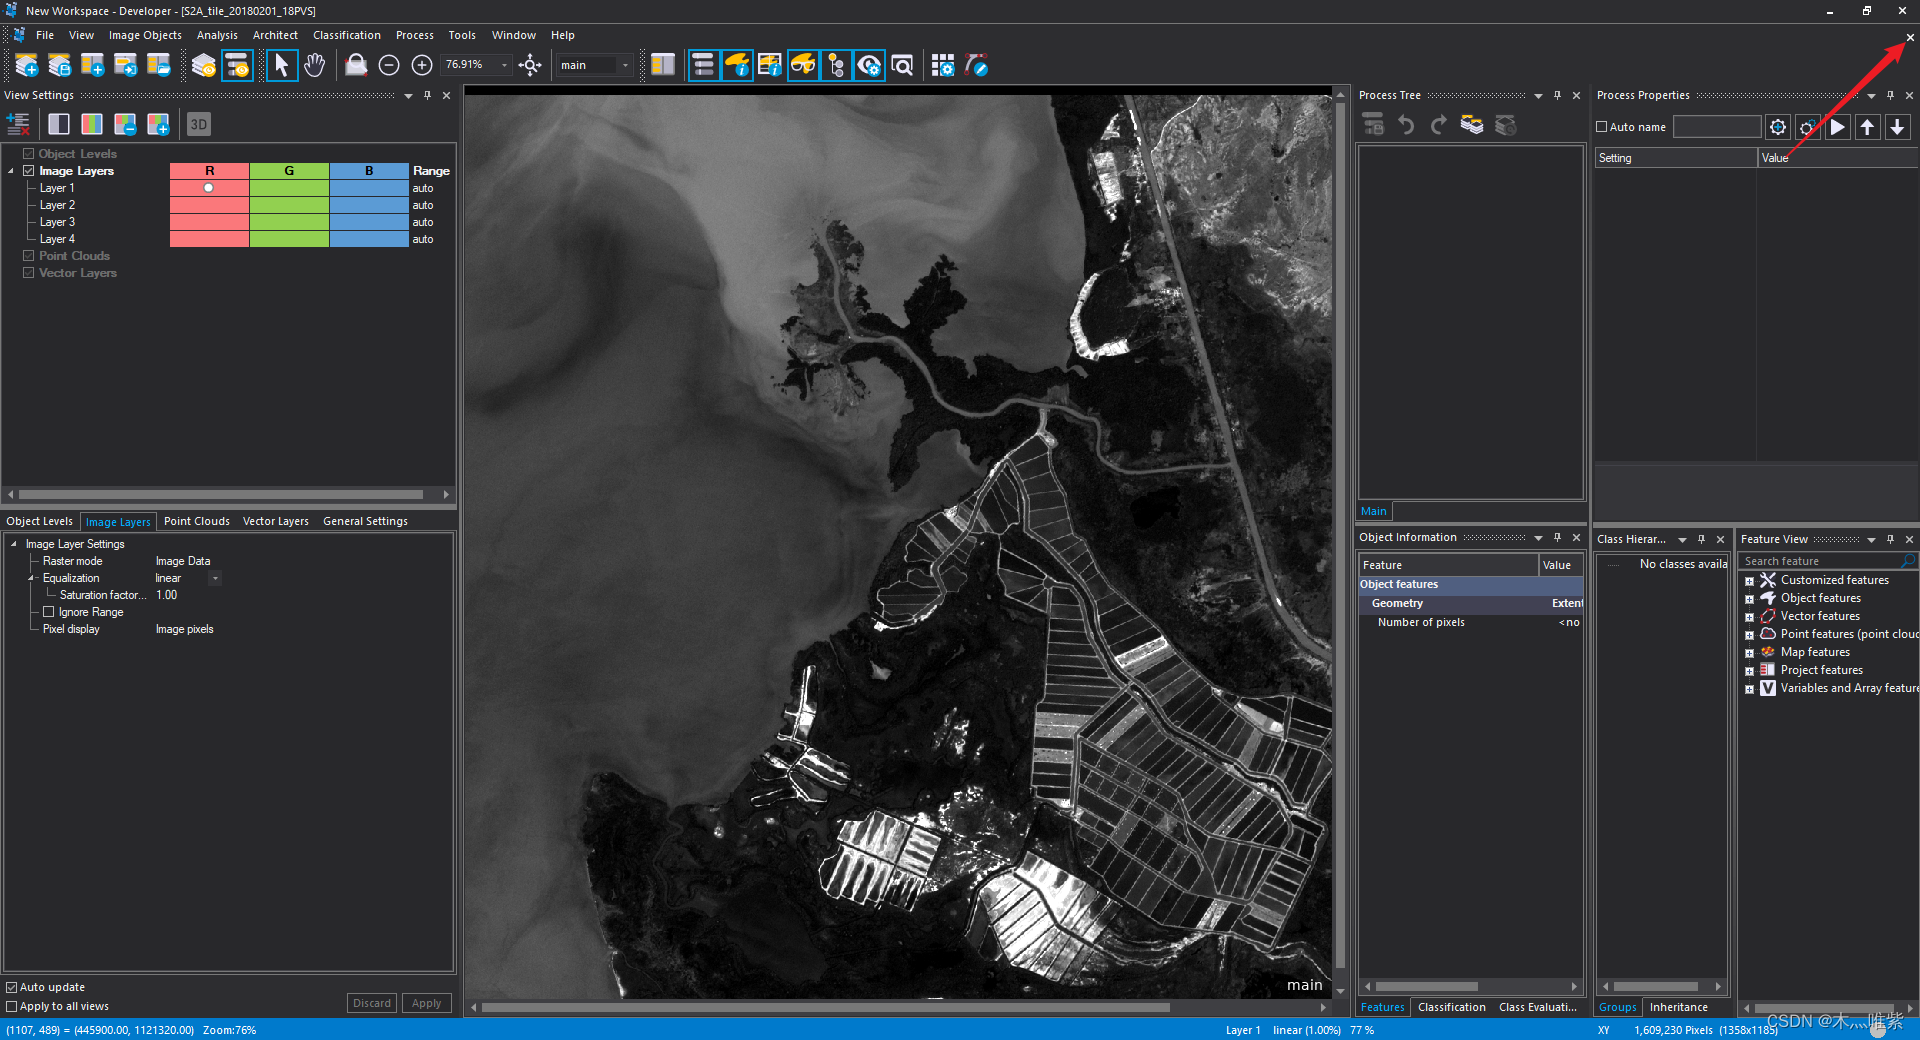Click the Apply button
Image resolution: width=1920 pixels, height=1040 pixels.
click(426, 1003)
